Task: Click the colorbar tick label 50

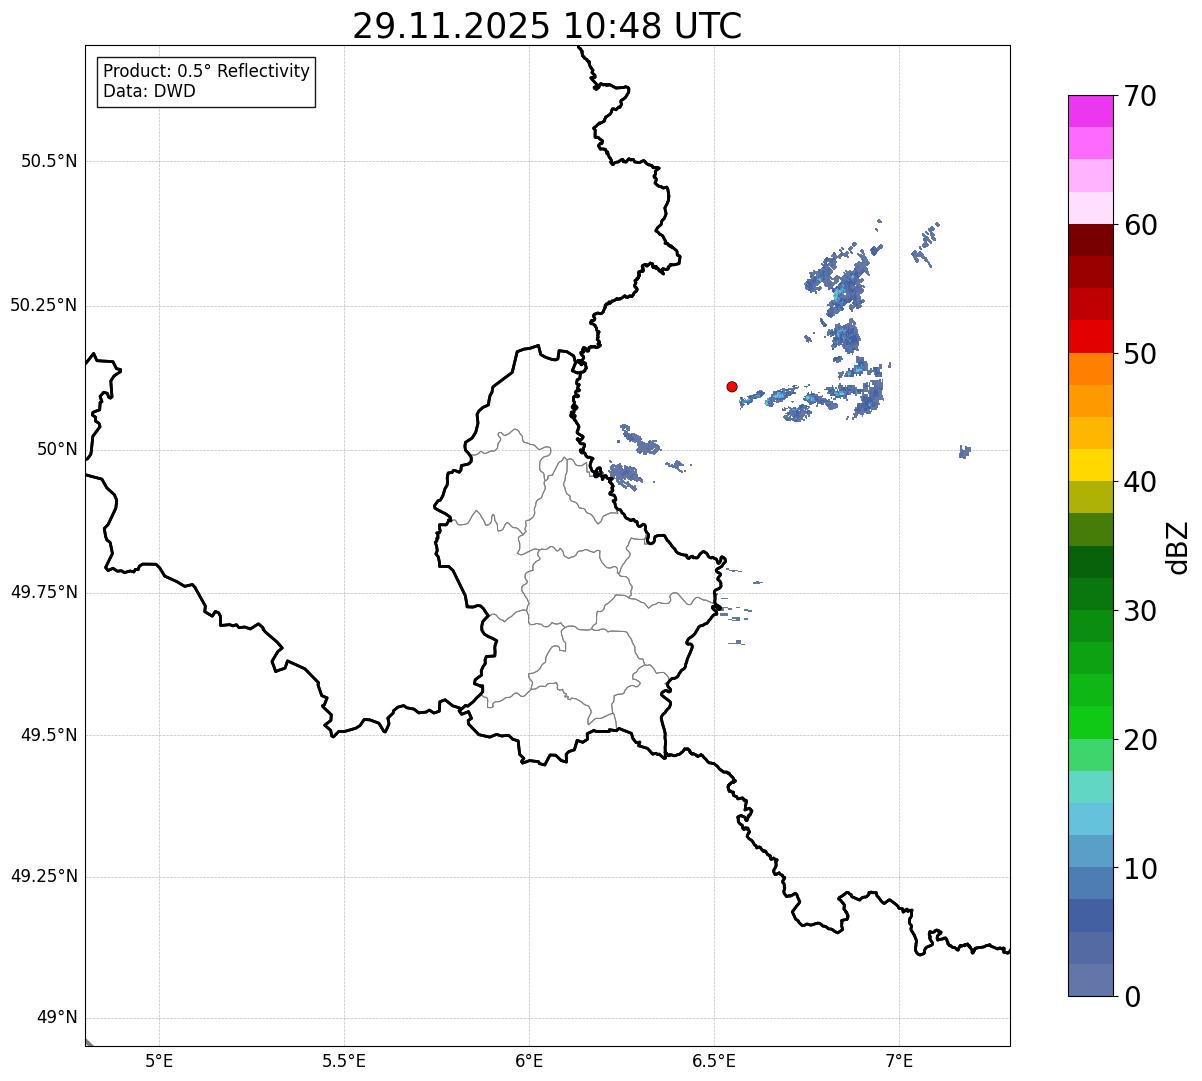Action: 1140,354
